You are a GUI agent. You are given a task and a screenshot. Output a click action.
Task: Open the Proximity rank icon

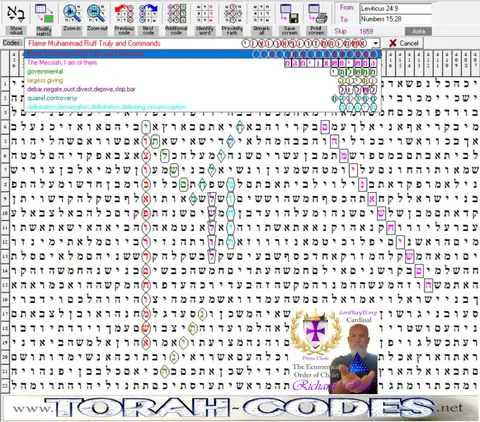click(232, 13)
